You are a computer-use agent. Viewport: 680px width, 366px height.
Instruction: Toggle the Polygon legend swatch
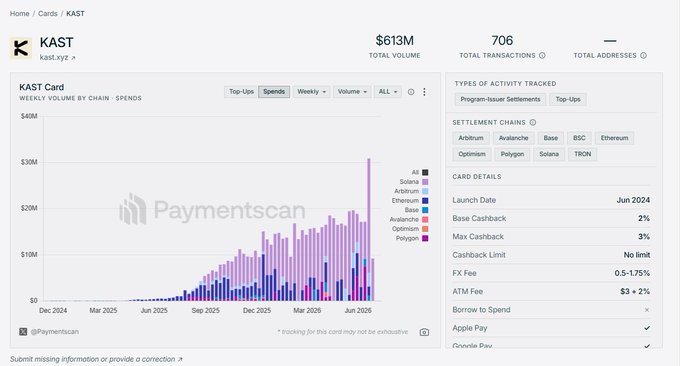point(425,238)
